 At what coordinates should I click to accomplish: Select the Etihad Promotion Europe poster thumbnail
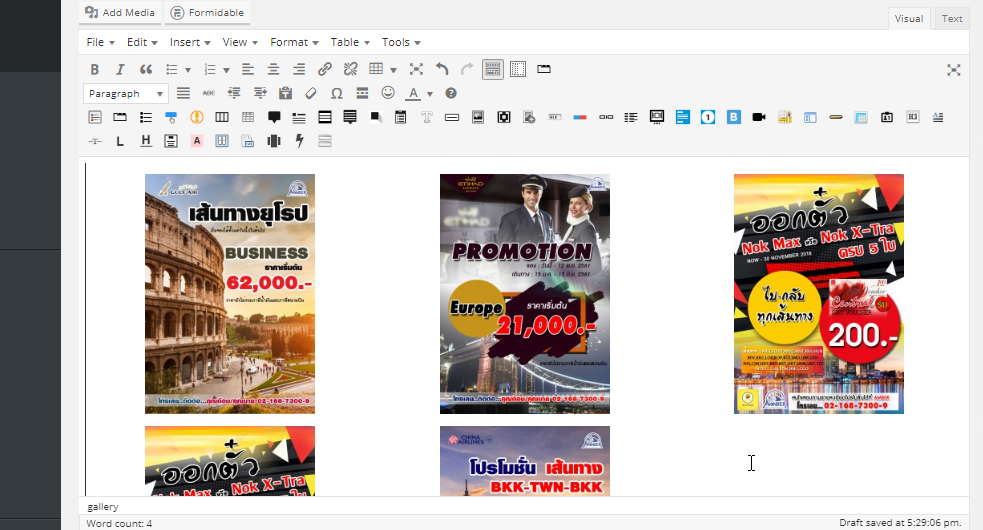pos(525,294)
